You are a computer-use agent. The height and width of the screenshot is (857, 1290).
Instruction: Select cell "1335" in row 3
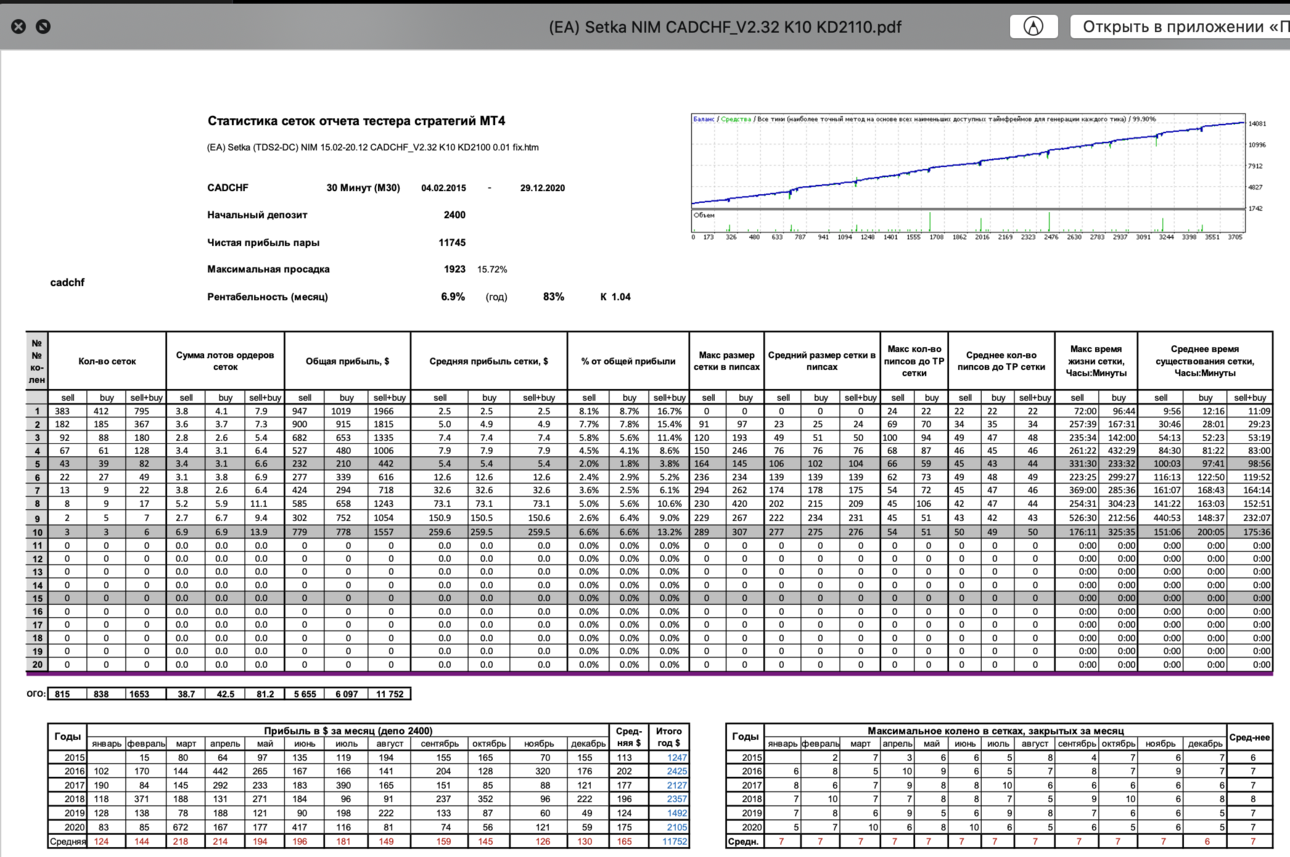(389, 438)
